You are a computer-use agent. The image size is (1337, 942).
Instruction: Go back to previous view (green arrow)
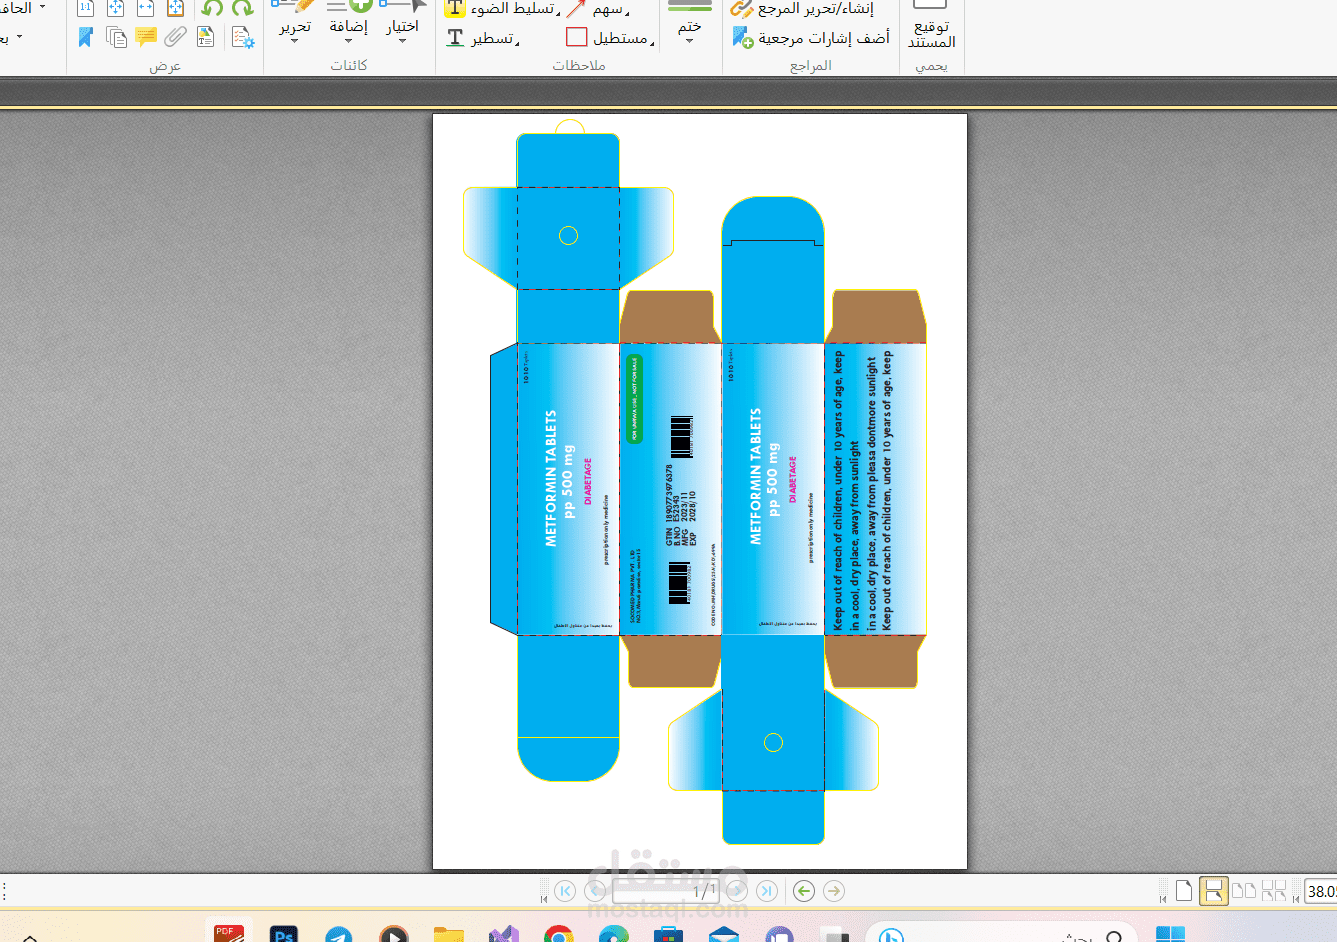click(804, 891)
